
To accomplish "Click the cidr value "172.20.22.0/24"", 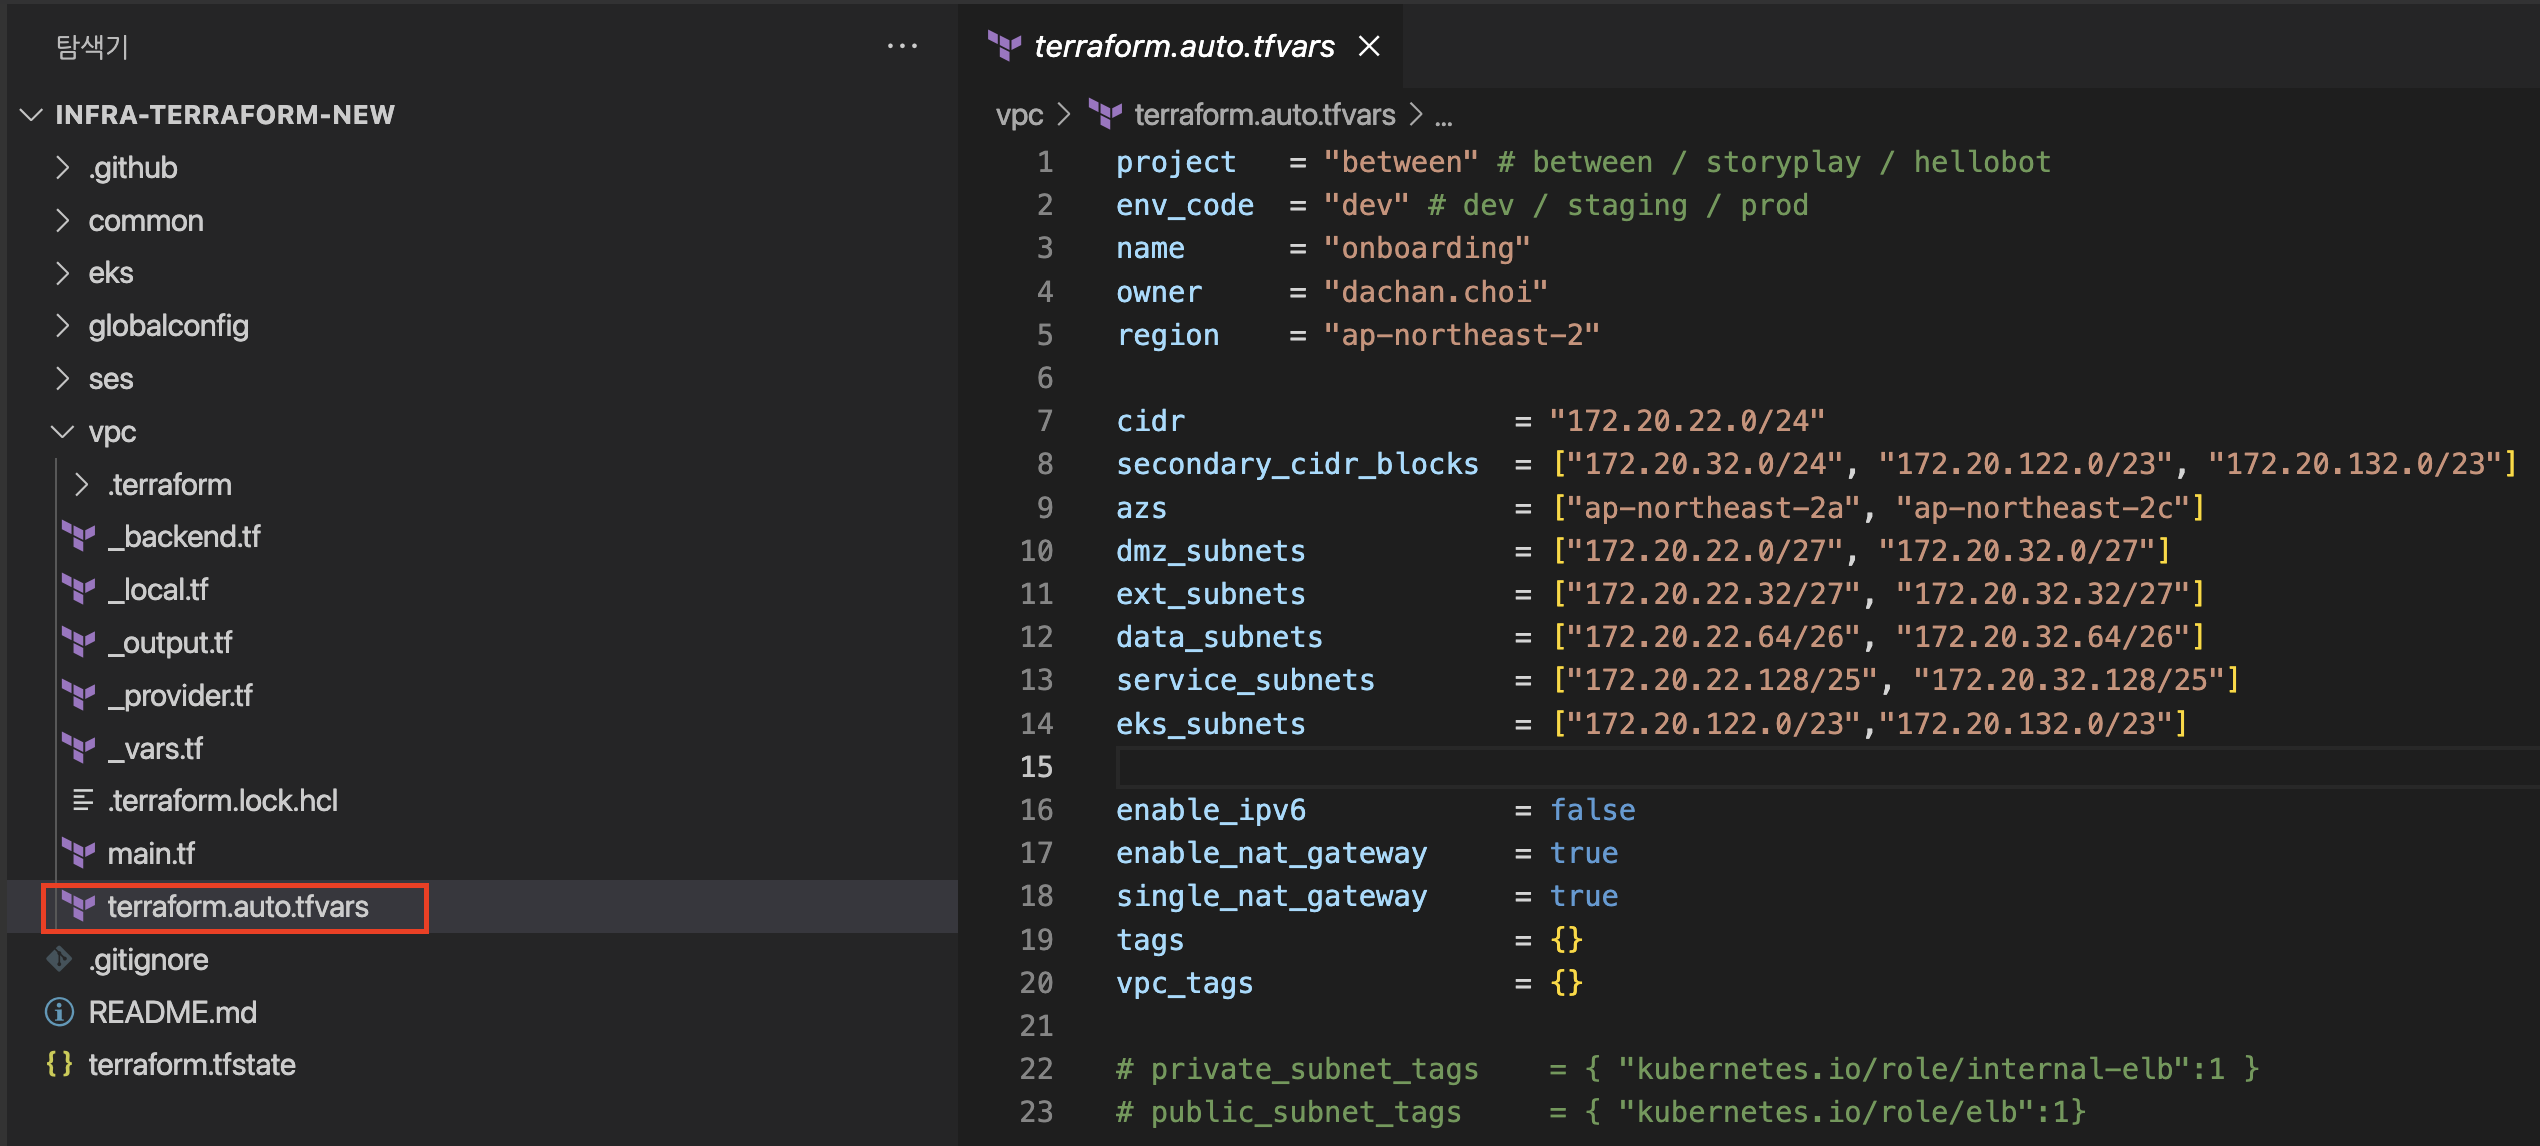I will [x=1687, y=421].
